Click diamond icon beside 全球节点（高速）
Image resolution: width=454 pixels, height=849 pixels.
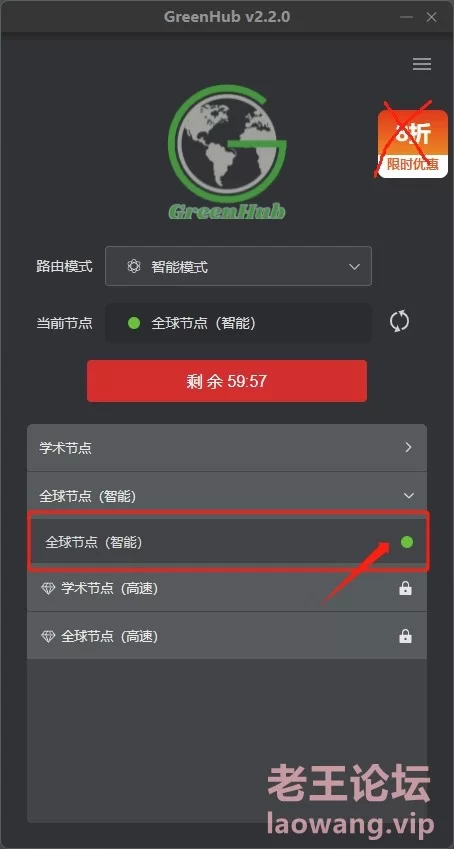click(48, 636)
